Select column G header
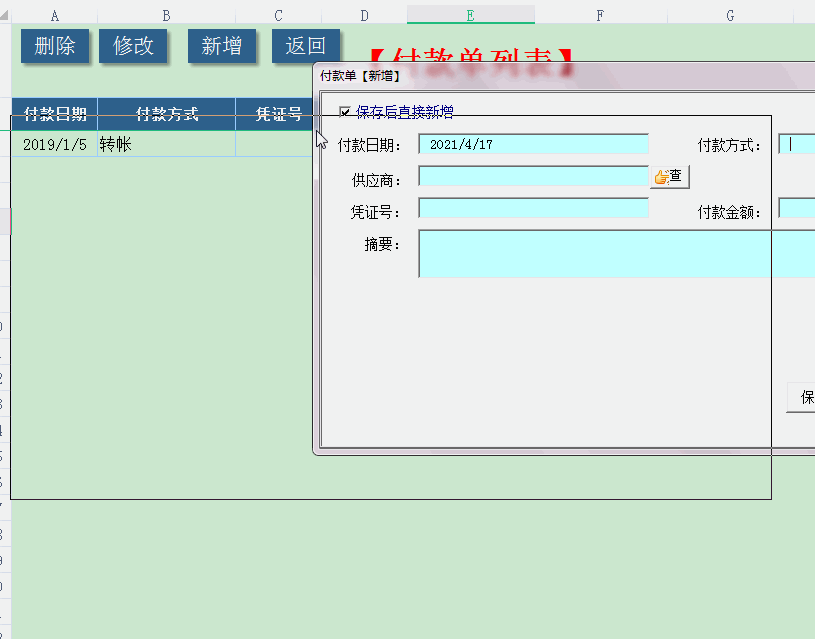815x639 pixels. pyautogui.click(x=730, y=16)
